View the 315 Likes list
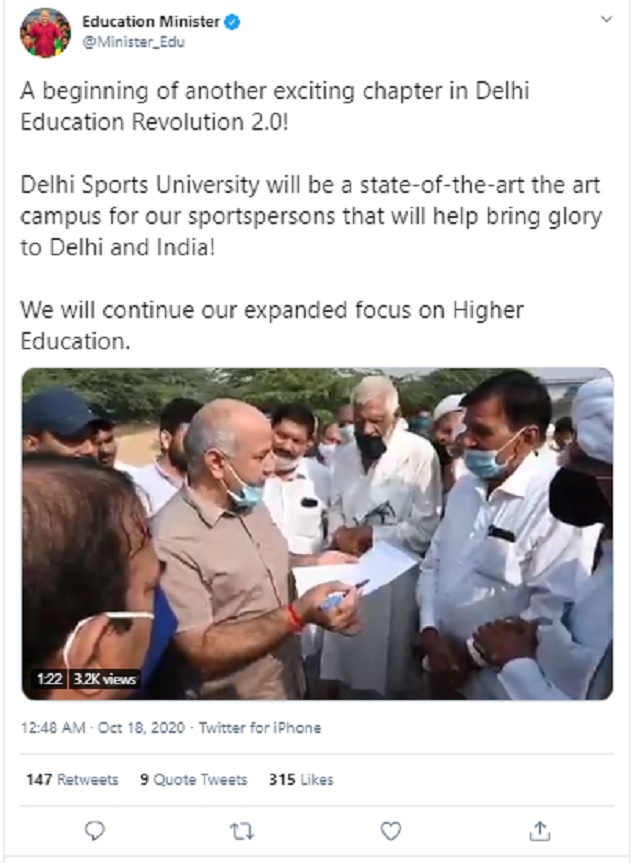This screenshot has height=863, width=638. (301, 779)
